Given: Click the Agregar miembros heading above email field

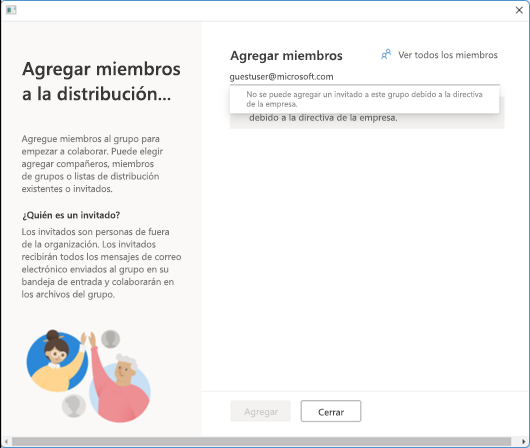Looking at the screenshot, I should (286, 55).
